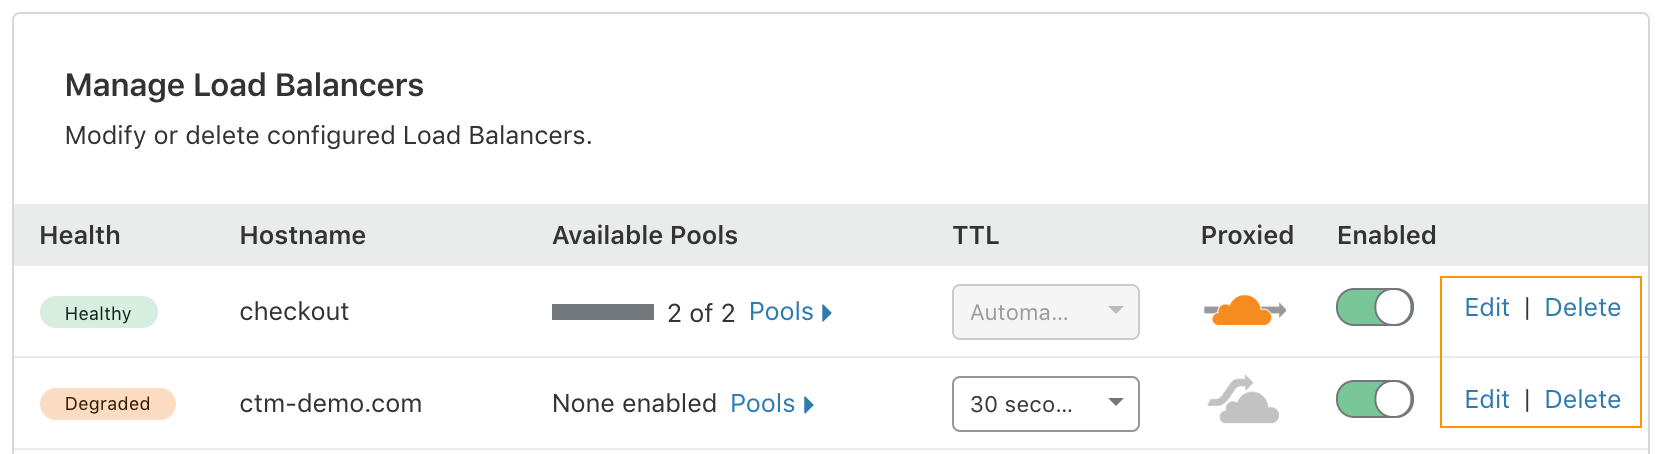Select the checkout hostname text

click(295, 312)
